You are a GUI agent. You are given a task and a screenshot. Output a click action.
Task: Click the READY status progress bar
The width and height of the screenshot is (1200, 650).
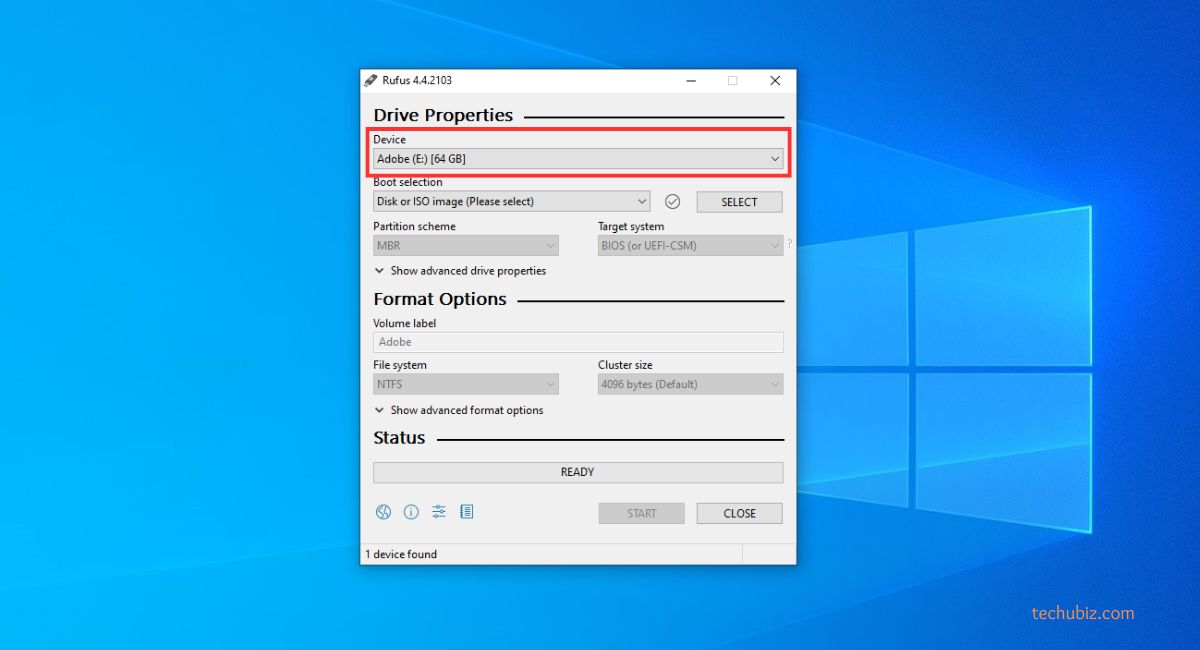(578, 472)
